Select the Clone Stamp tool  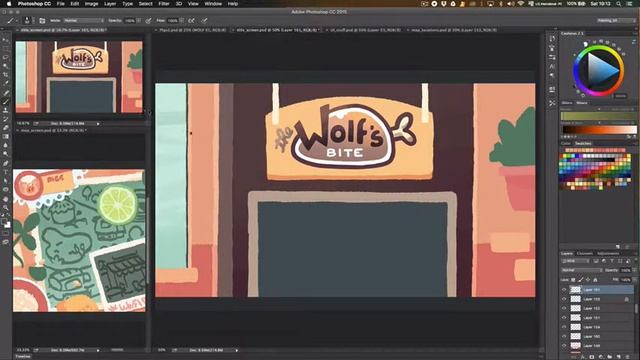point(5,110)
